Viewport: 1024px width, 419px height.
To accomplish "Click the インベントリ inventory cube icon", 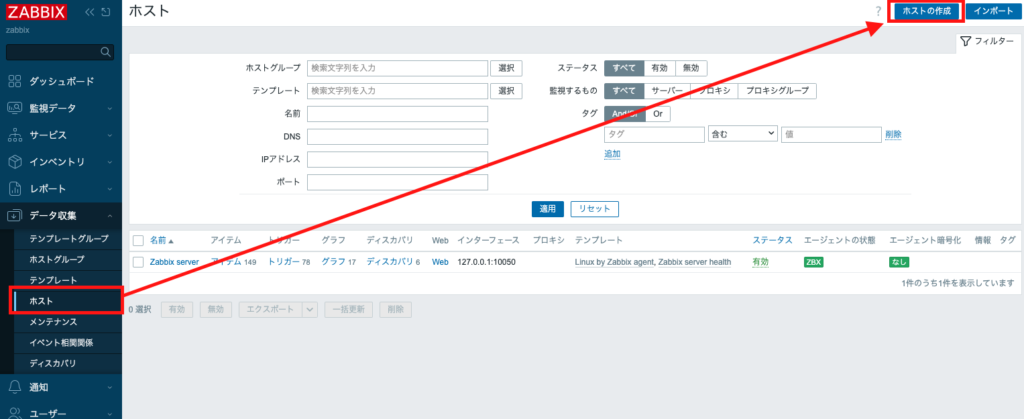I will coord(14,162).
